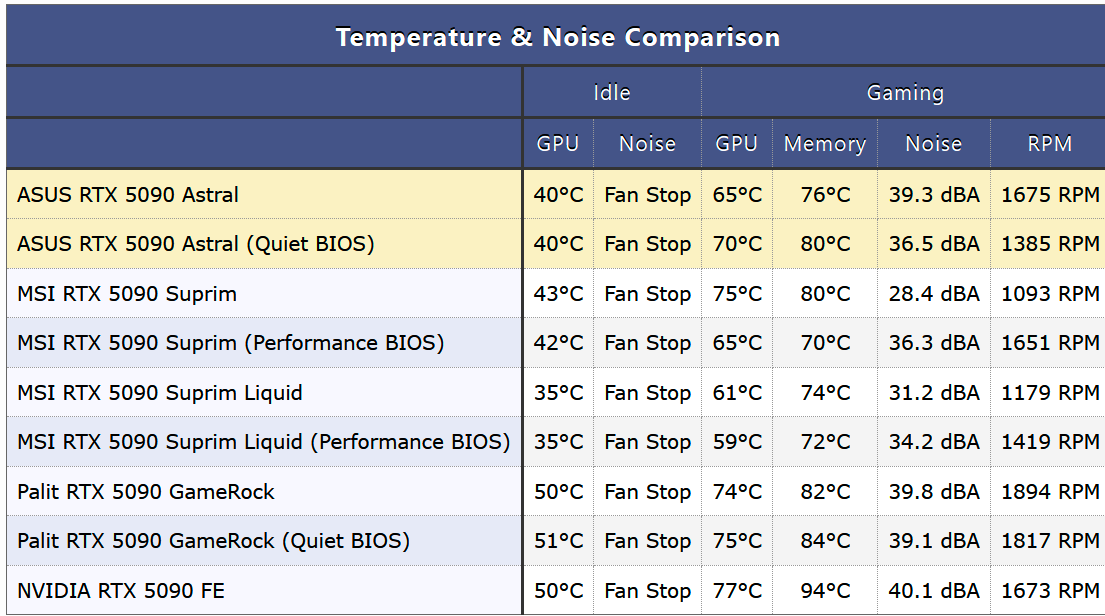Select the Memory column header

pyautogui.click(x=824, y=144)
